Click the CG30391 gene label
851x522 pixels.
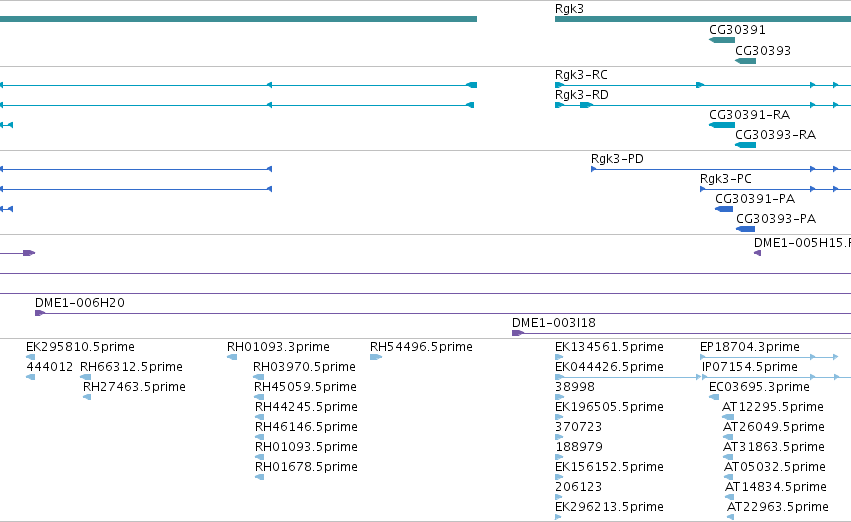click(x=737, y=30)
